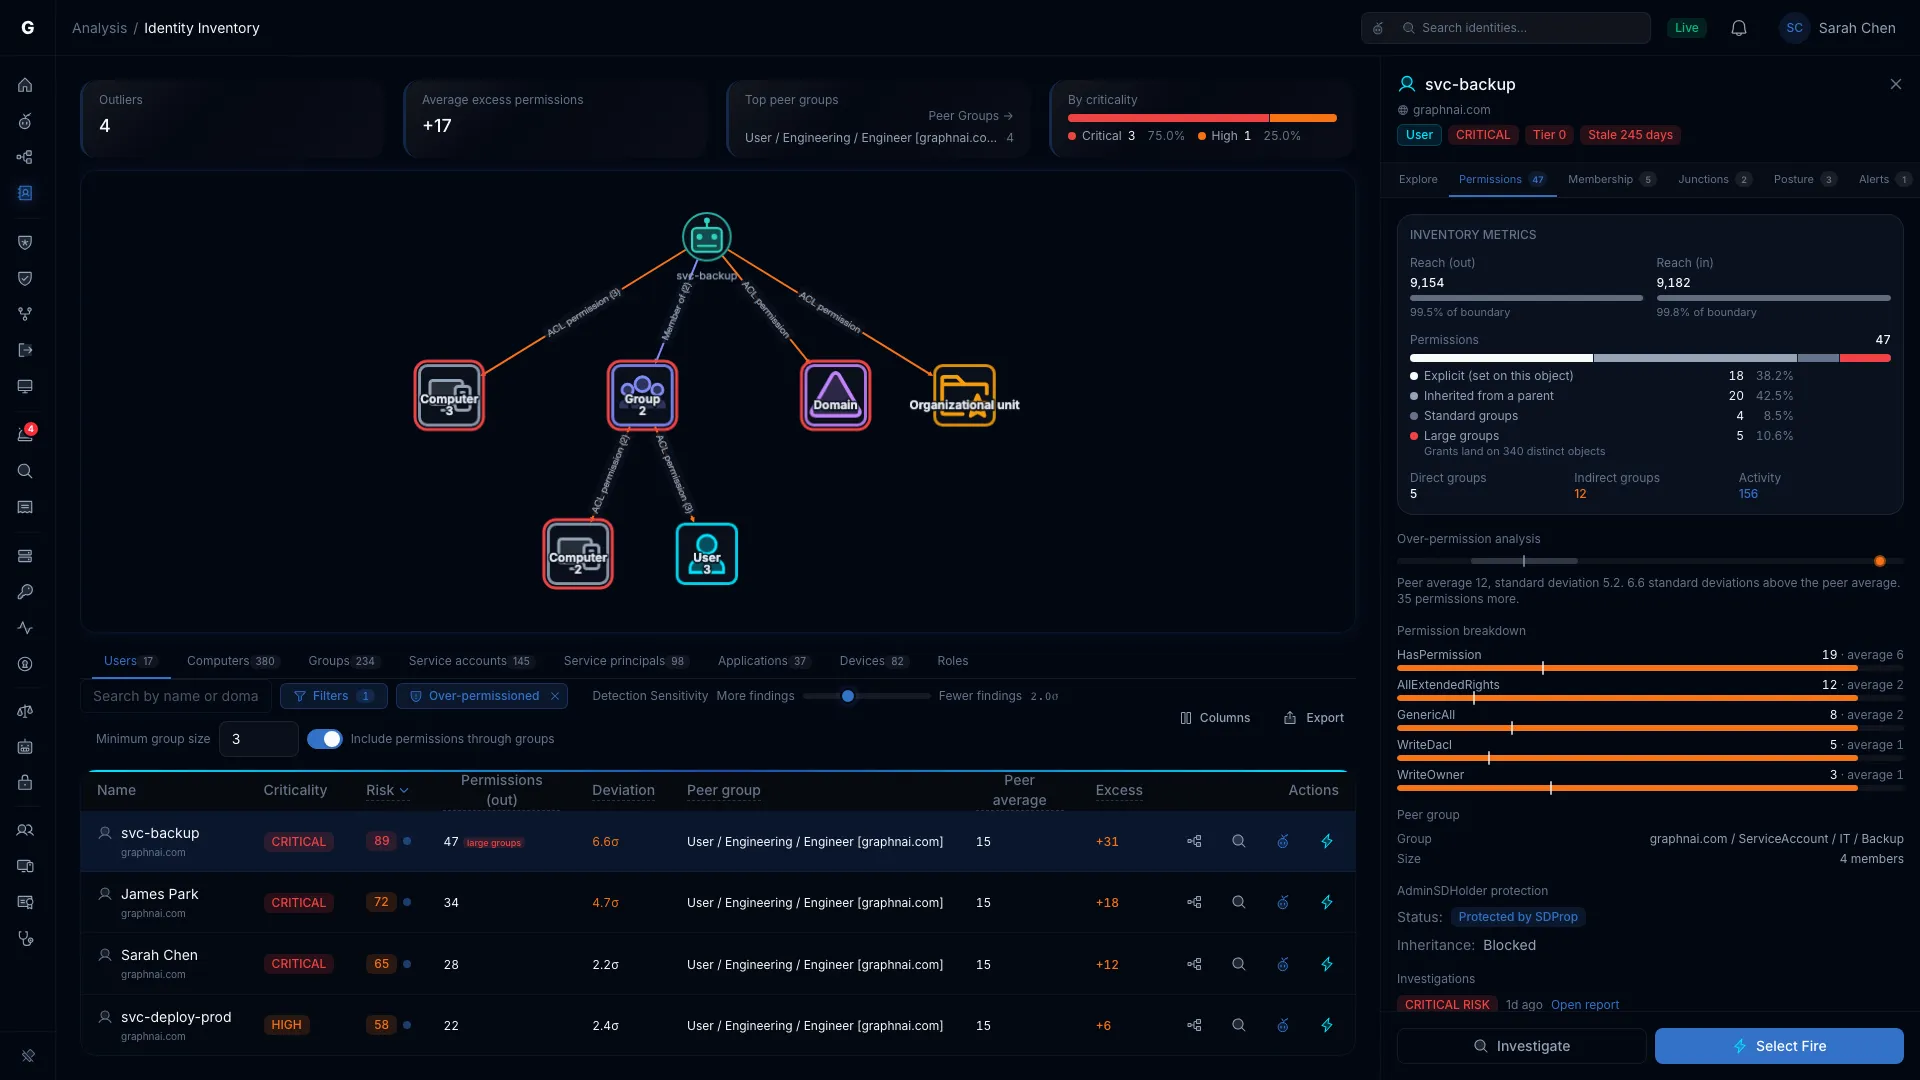Sort table by Risk column
The image size is (1920, 1080).
click(x=387, y=790)
